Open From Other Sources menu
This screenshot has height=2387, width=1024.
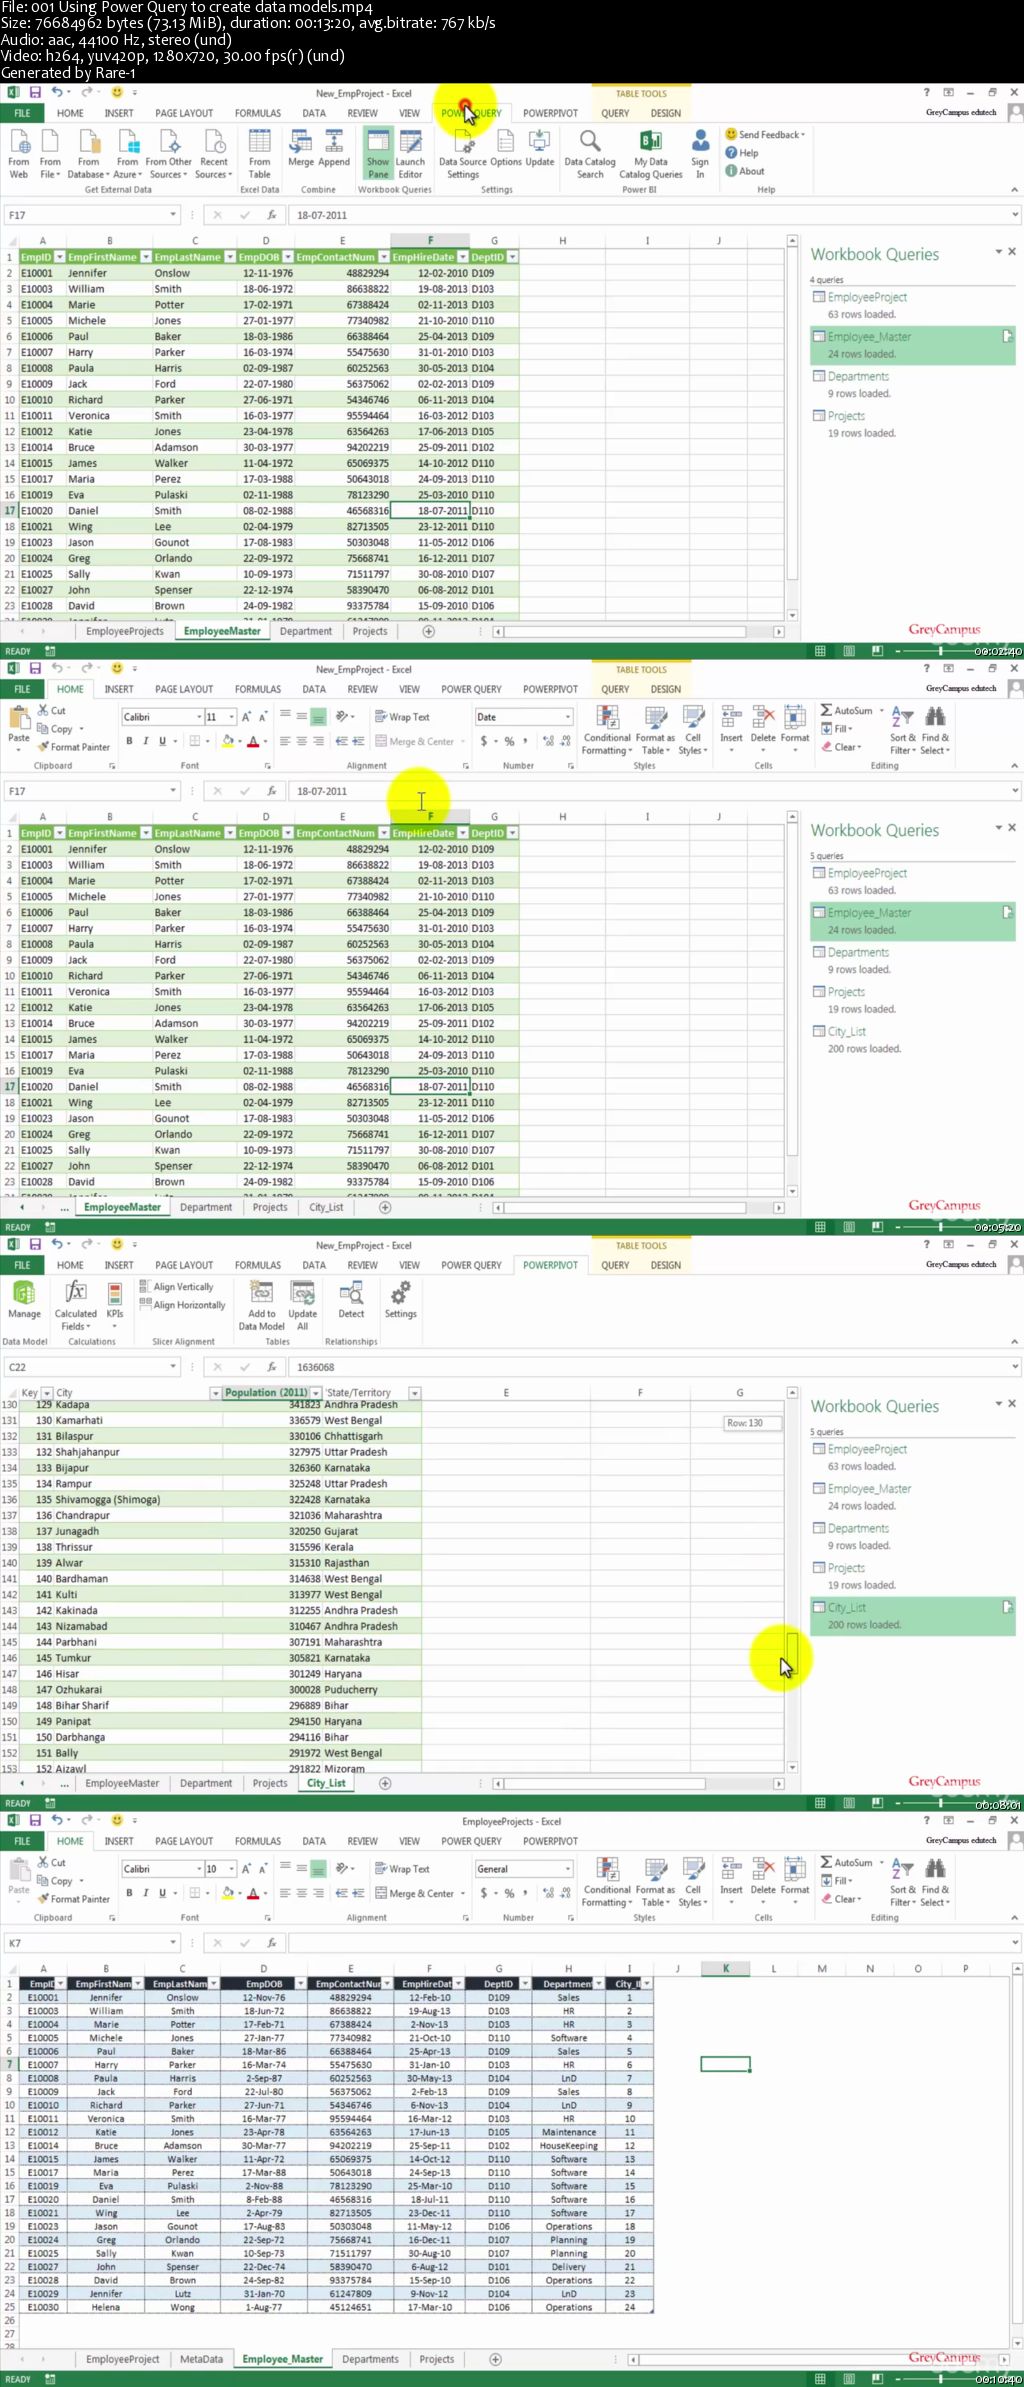(x=169, y=153)
